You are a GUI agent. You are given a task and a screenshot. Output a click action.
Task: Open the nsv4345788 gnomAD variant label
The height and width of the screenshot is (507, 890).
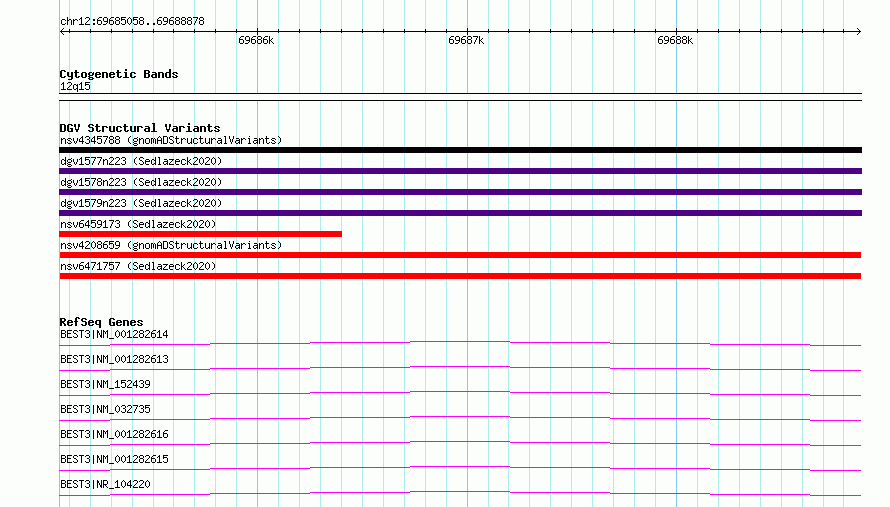click(x=171, y=140)
